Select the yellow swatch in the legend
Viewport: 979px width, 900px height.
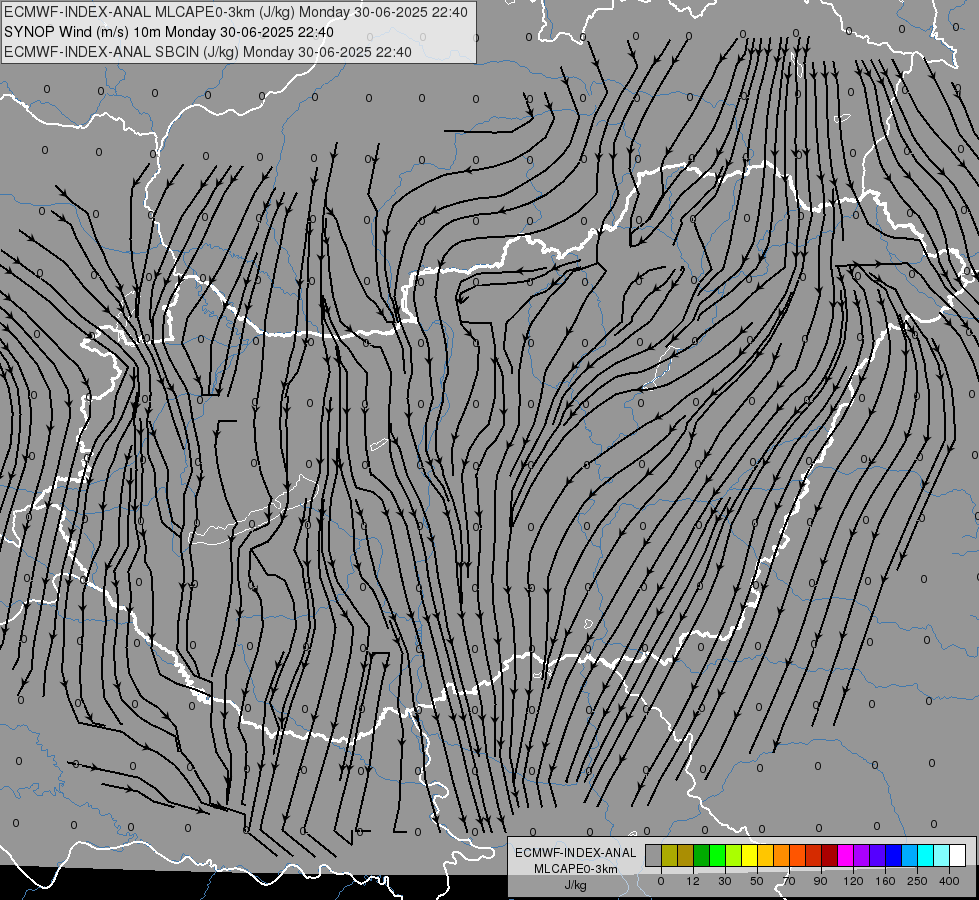[x=749, y=856]
